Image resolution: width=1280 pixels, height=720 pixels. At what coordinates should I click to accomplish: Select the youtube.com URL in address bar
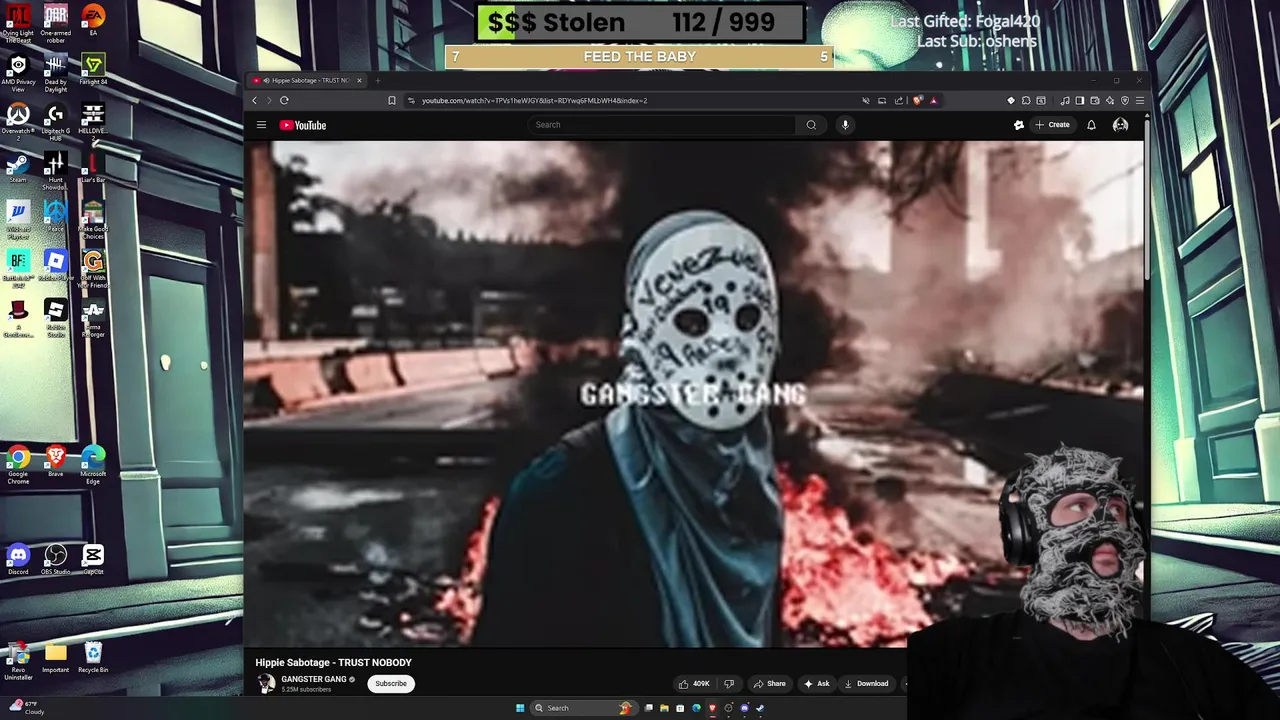534,100
